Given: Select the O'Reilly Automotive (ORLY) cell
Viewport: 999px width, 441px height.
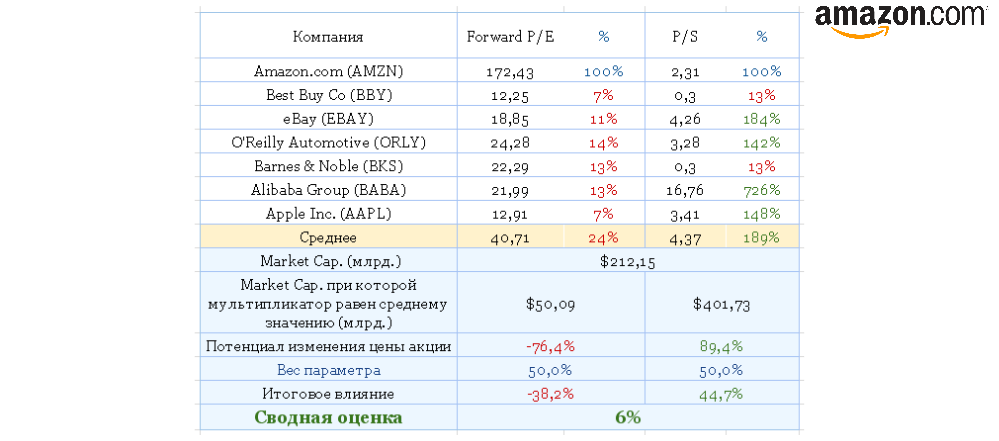Looking at the screenshot, I should point(328,142).
